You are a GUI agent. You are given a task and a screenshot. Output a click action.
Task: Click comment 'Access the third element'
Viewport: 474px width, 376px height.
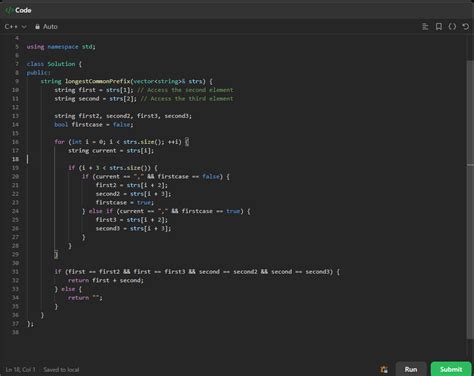[x=187, y=99]
